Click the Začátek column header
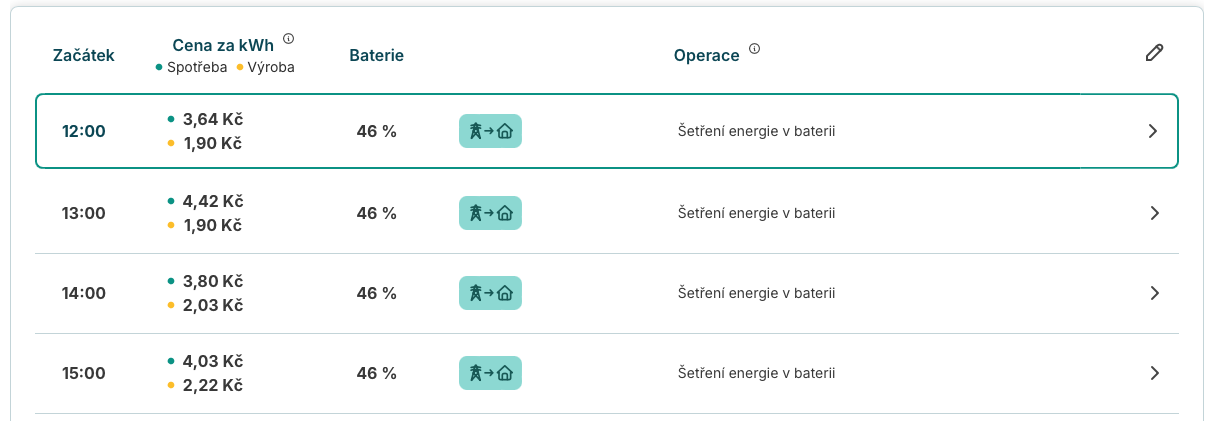 coord(84,55)
